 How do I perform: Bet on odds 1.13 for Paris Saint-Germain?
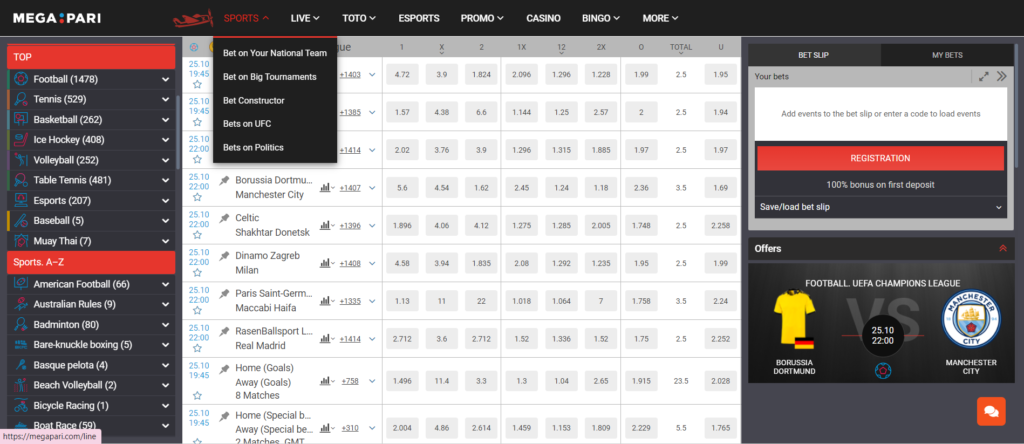[402, 301]
